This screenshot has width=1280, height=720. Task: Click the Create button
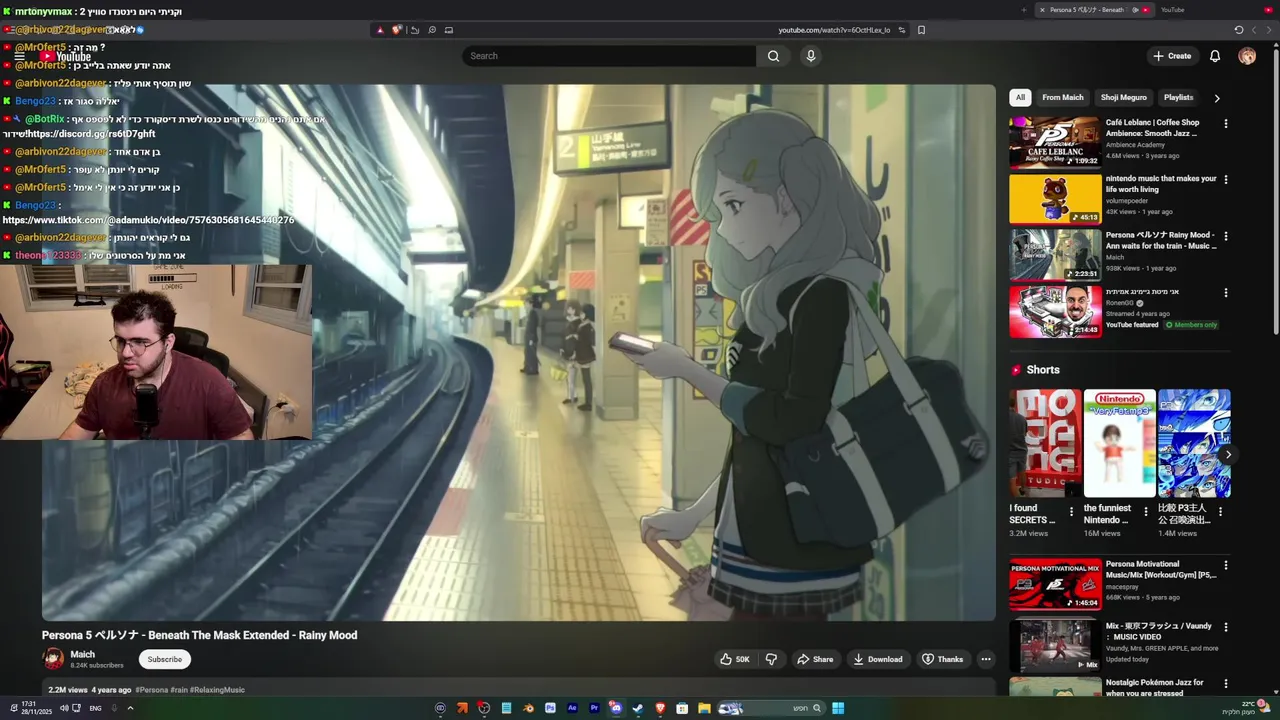tap(1172, 56)
